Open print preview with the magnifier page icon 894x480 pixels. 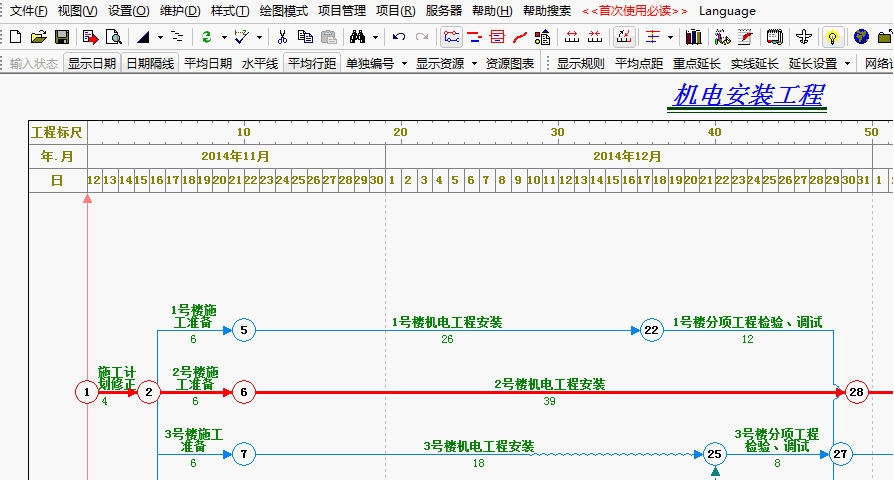(x=114, y=38)
